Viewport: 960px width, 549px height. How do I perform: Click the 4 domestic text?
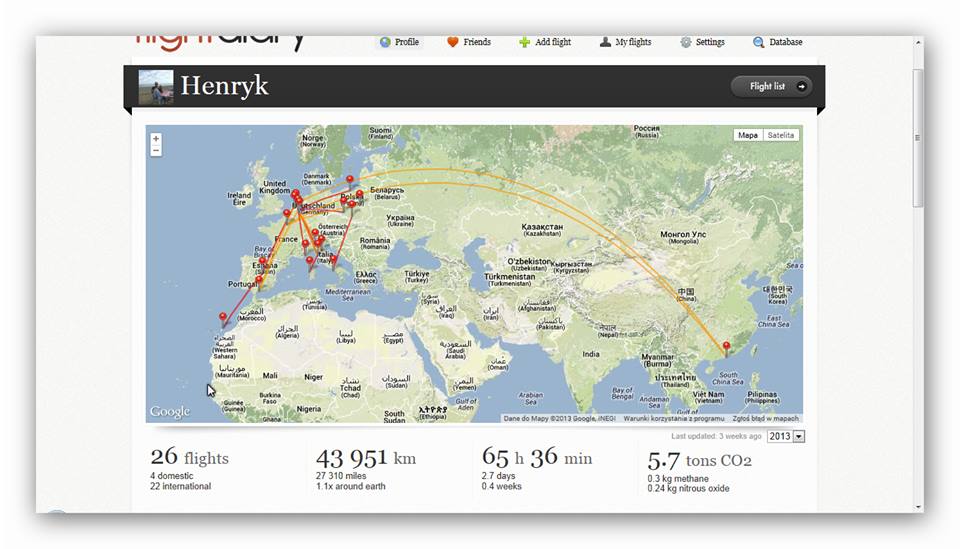click(x=171, y=476)
